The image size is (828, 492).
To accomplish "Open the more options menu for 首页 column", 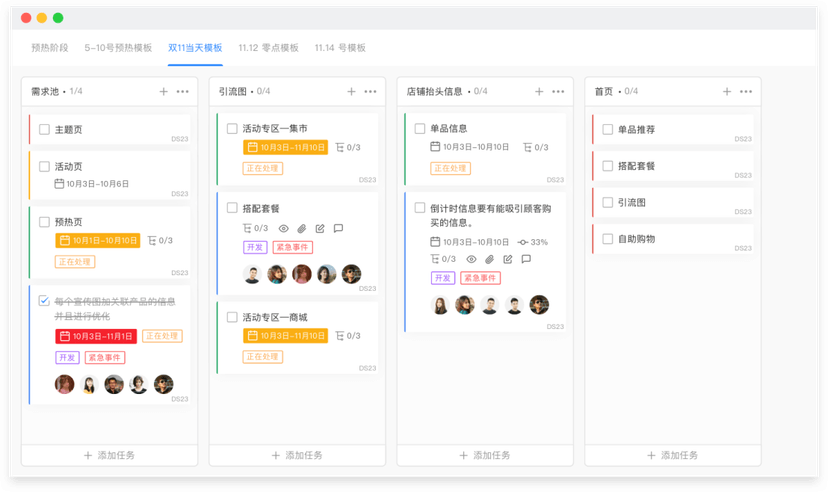I will point(746,92).
